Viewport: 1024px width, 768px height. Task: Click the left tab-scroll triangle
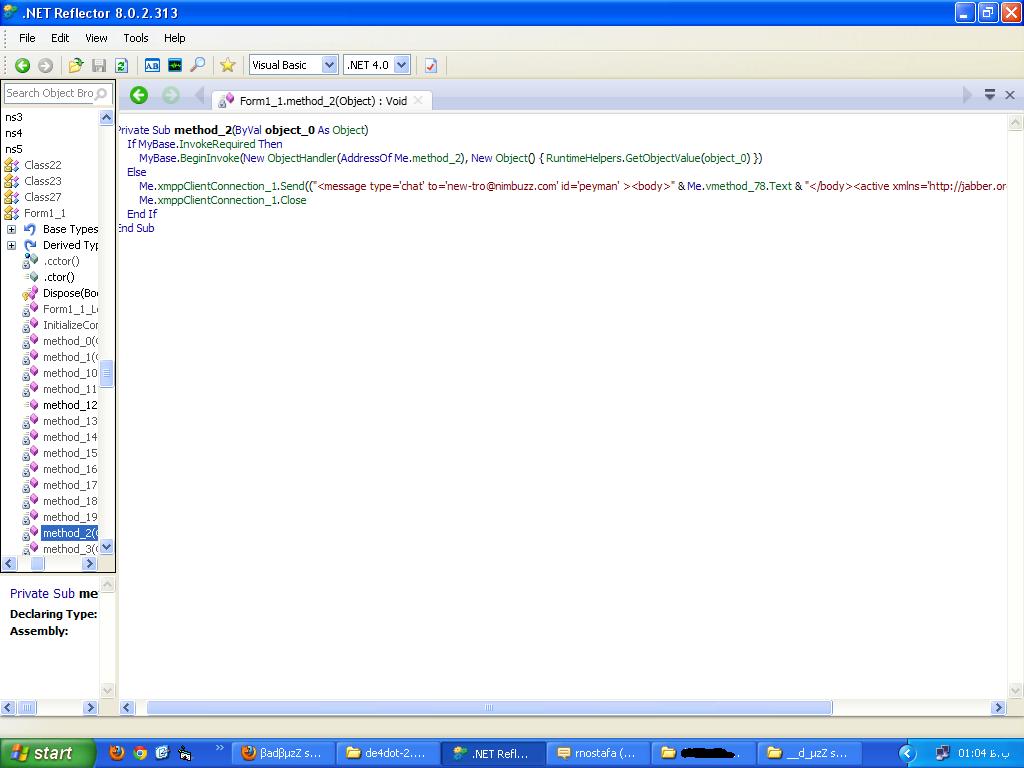click(x=199, y=95)
